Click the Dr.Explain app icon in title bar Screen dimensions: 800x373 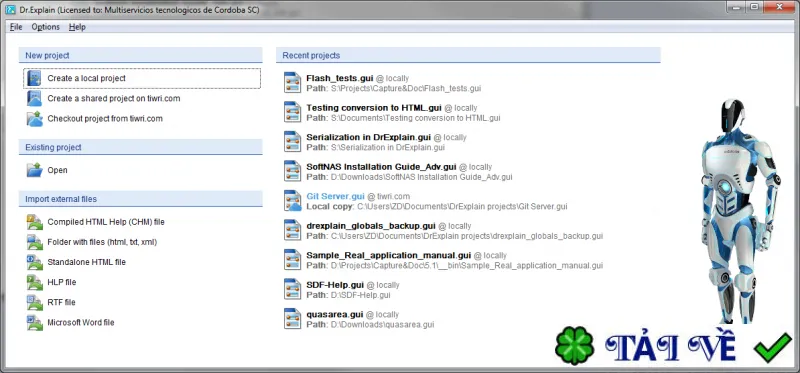tap(10, 9)
